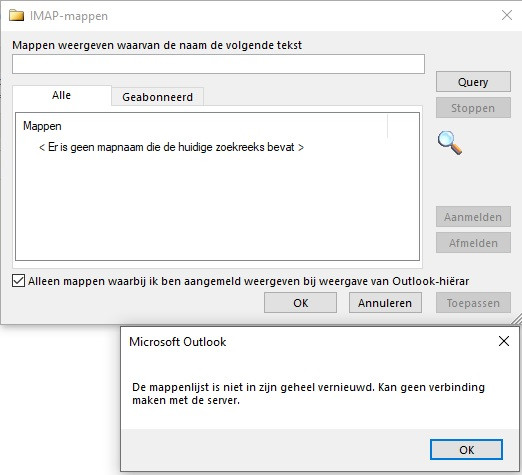This screenshot has width=522, height=475.
Task: Close the IMAP-mappen dialog window
Action: (x=507, y=15)
